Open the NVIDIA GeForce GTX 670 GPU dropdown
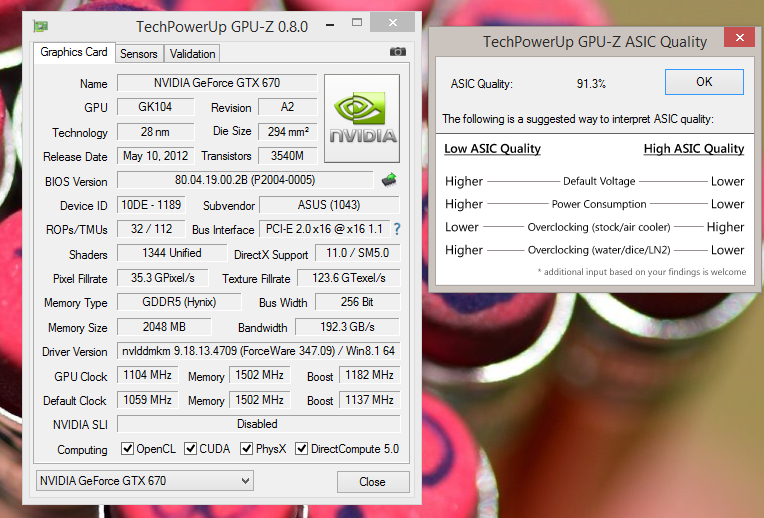Image resolution: width=764 pixels, height=518 pixels. click(145, 481)
